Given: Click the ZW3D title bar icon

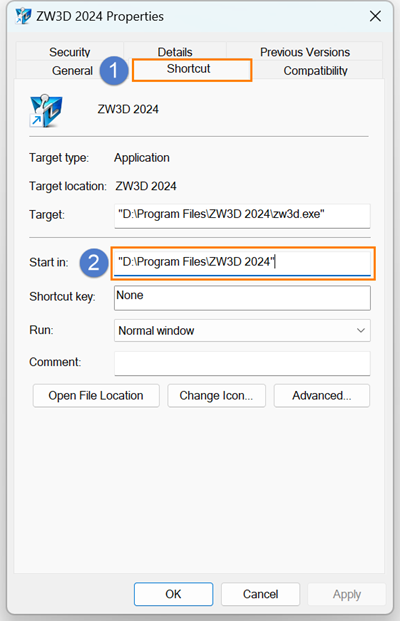Looking at the screenshot, I should coord(23,16).
